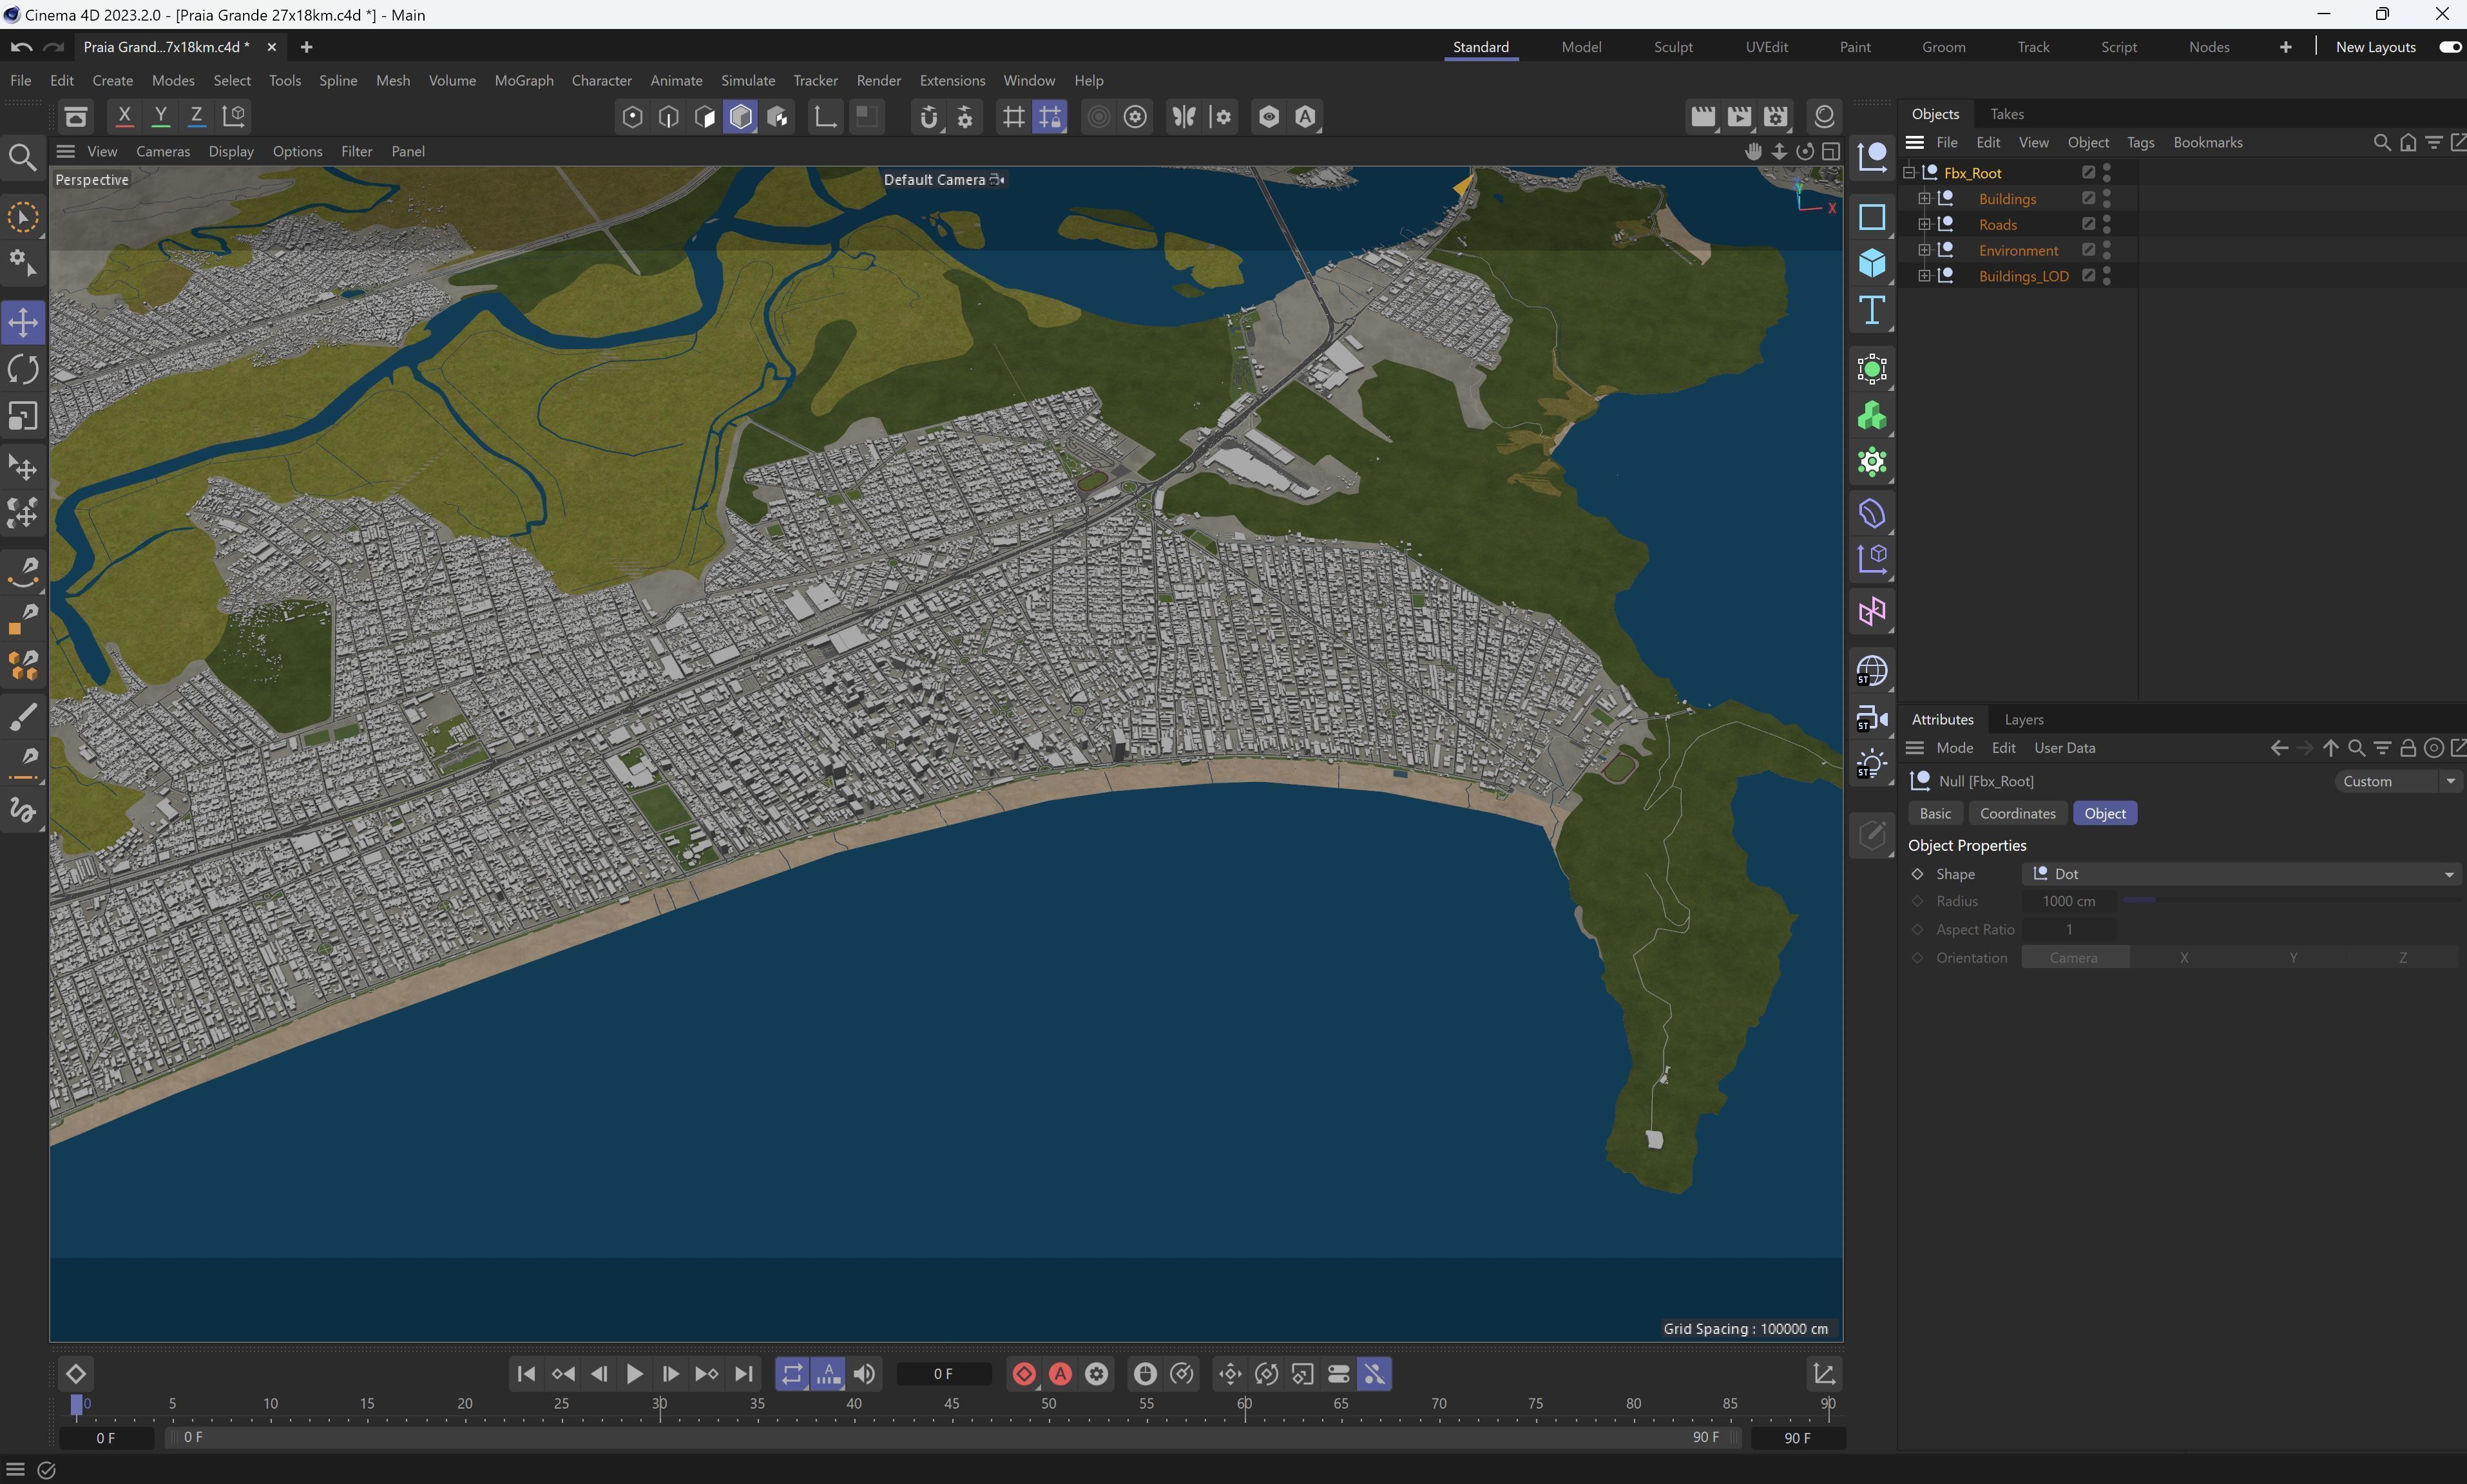Click the Render View clapperboard icon
Viewport: 2467px width, 1484px height.
pyautogui.click(x=1703, y=117)
